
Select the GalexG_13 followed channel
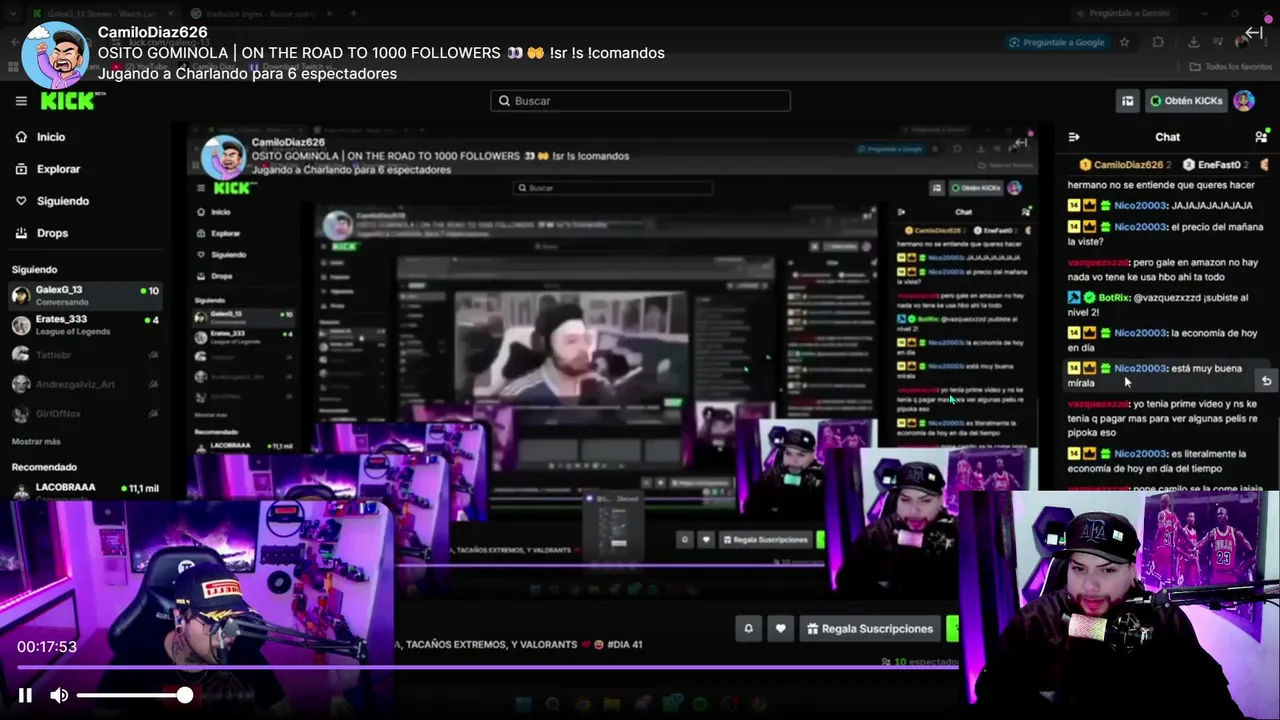[x=85, y=296]
